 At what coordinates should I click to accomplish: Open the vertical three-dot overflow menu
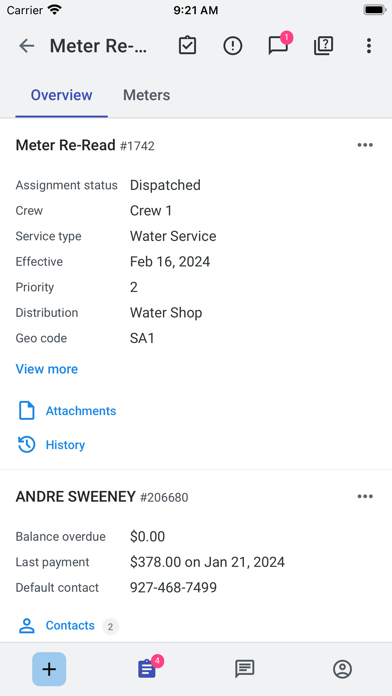[x=368, y=46]
